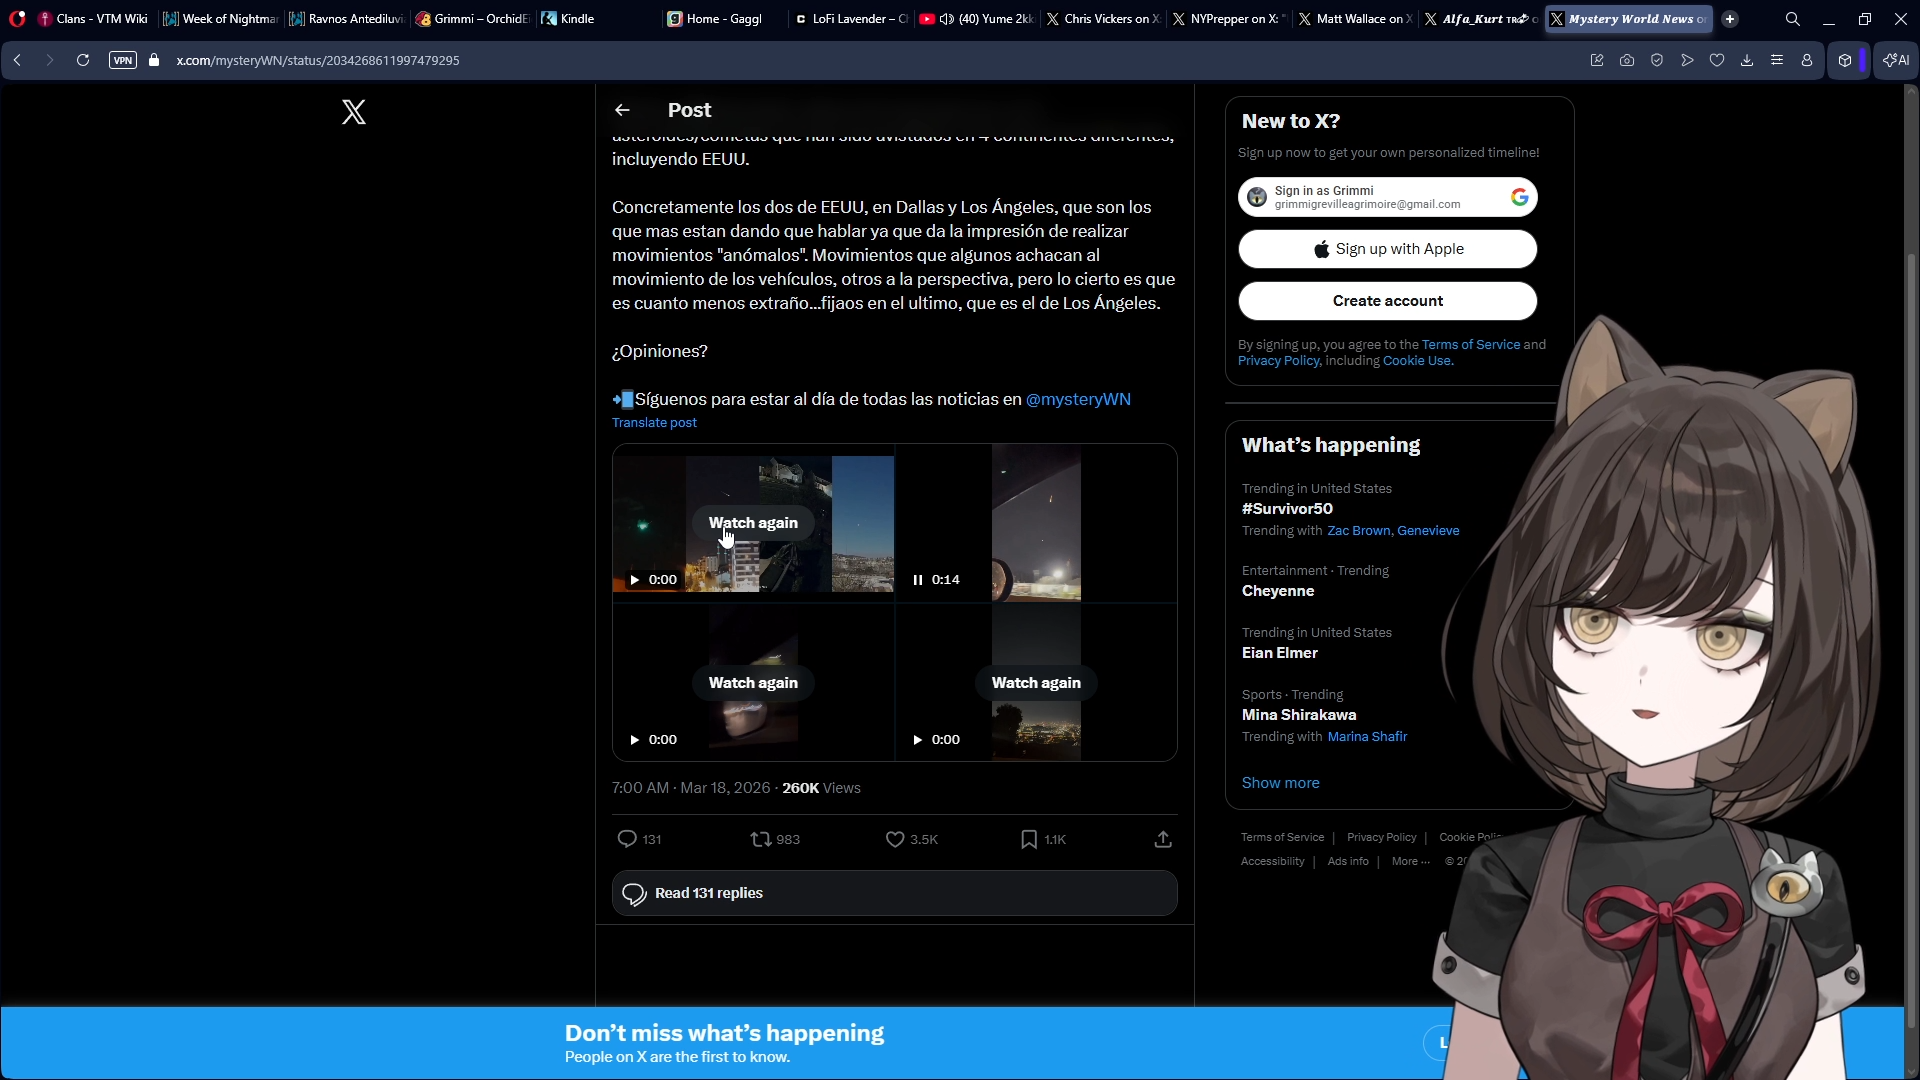
Task: Open Sign in as Grimmi Google account
Action: tap(1387, 197)
